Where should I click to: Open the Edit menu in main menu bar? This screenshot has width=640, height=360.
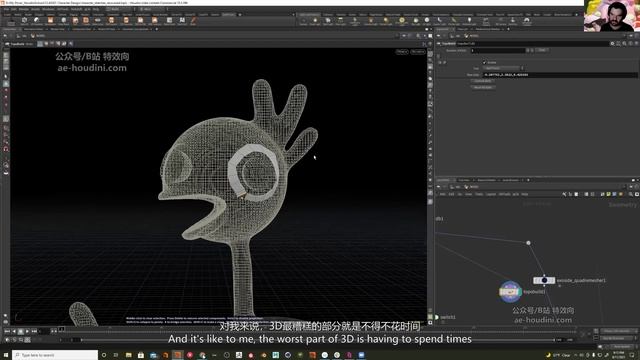pos(13,9)
